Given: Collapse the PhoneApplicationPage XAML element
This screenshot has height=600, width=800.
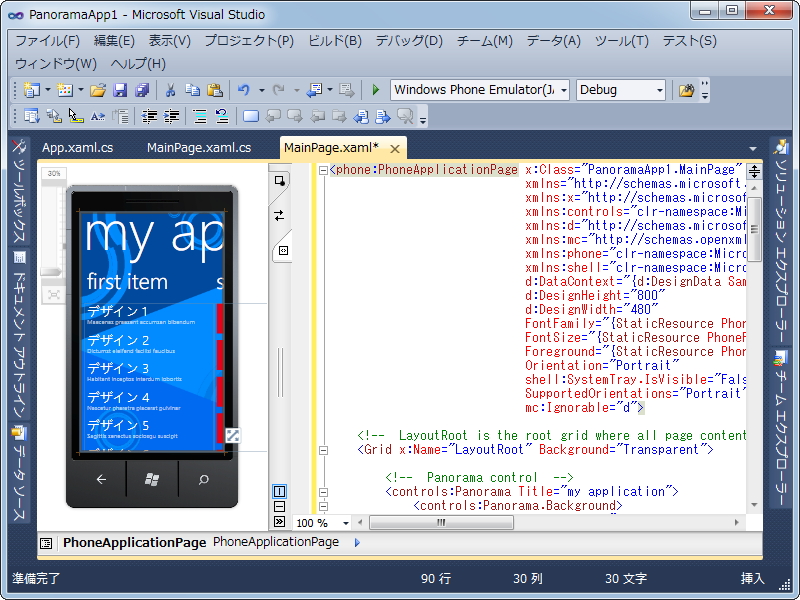Looking at the screenshot, I should tap(323, 170).
